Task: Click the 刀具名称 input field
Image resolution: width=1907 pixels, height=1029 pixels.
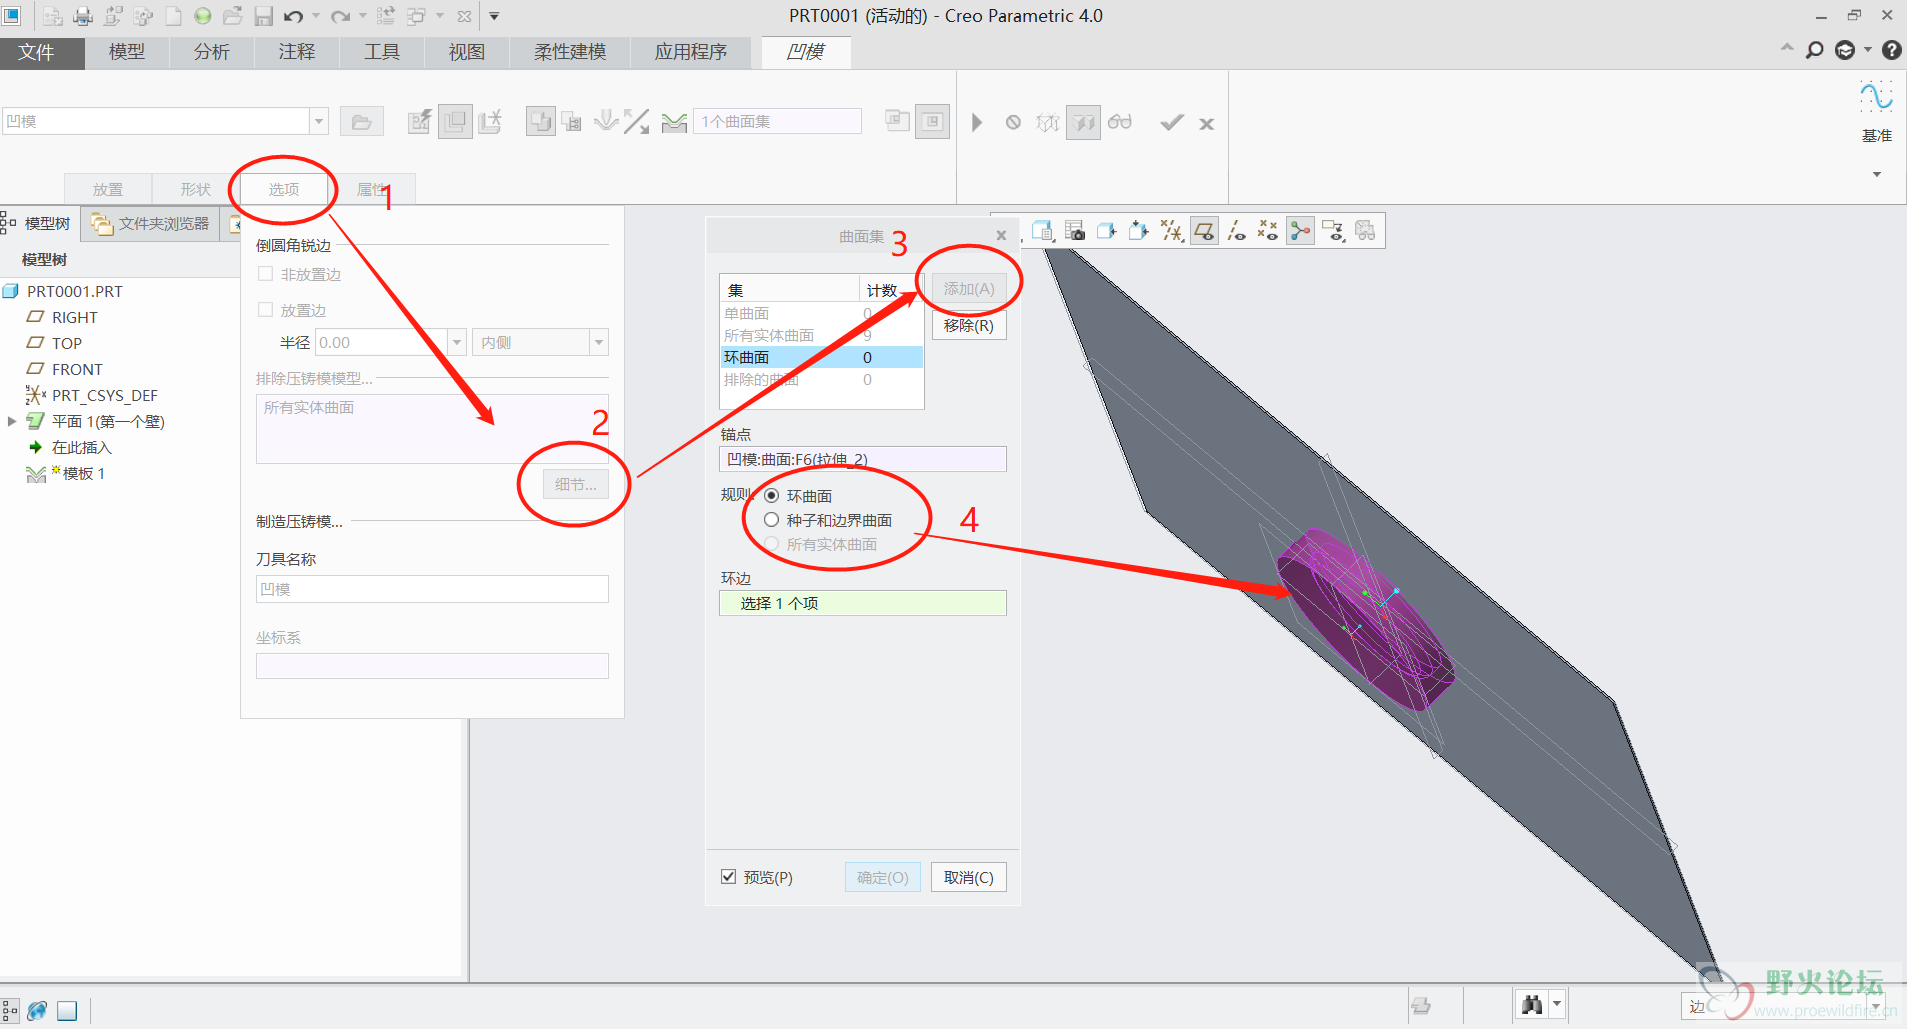Action: 432,589
